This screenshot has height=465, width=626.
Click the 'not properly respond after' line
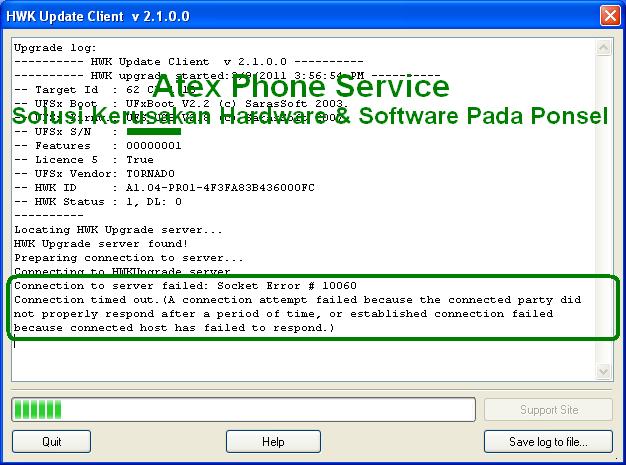[283, 314]
